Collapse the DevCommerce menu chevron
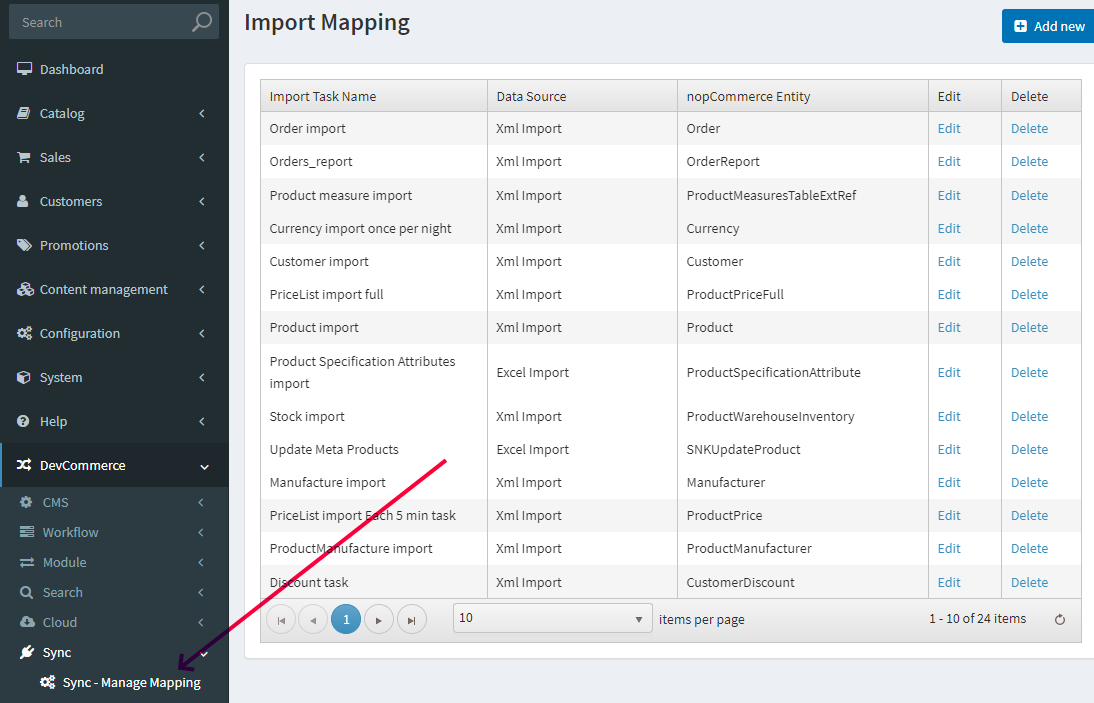 pos(204,467)
